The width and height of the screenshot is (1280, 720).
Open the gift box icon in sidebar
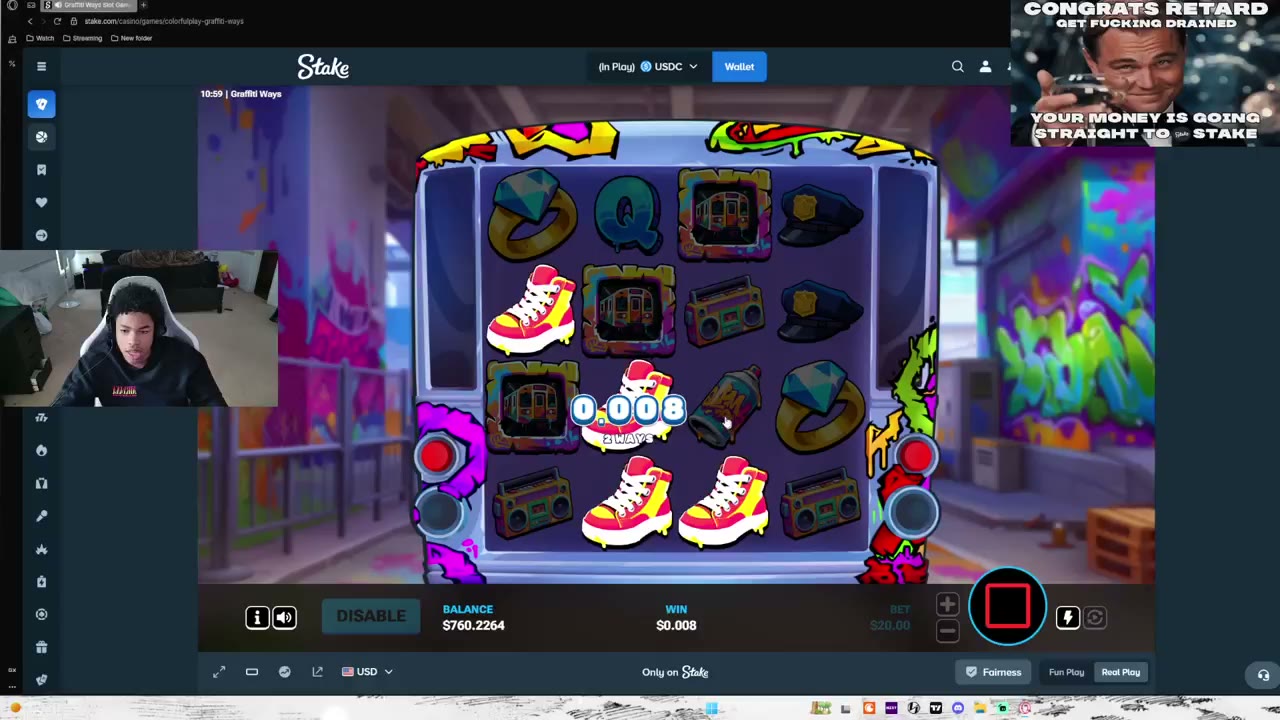(41, 647)
